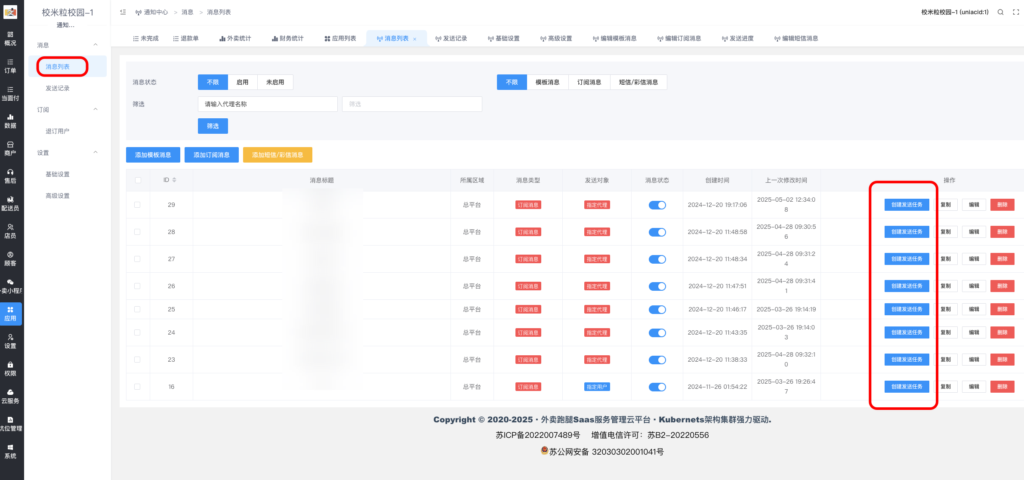Open 顾客 in the dark sidebar
The image size is (1024, 480).
[x=10, y=258]
